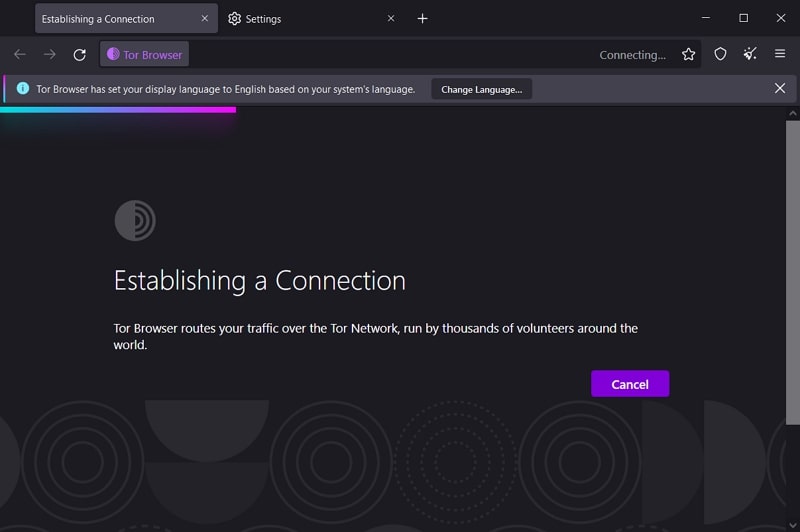Close the Settings tab
Screen dimensions: 800x532
(x=391, y=19)
